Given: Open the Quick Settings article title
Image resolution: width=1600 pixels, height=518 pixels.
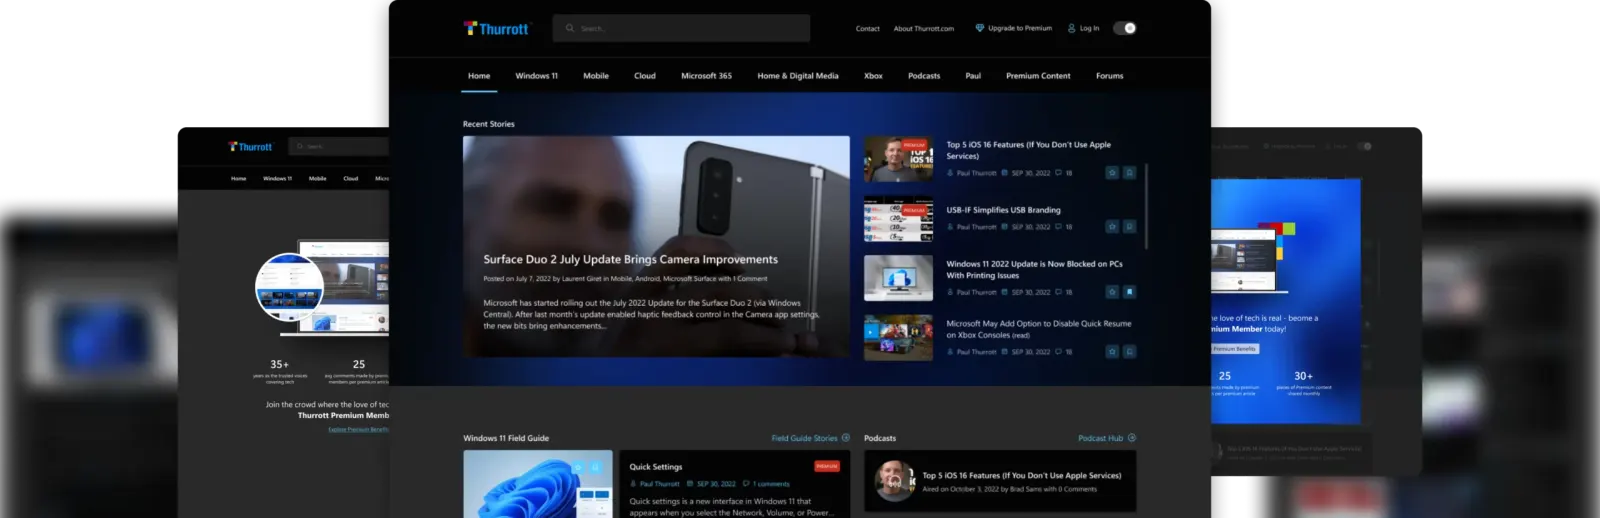Looking at the screenshot, I should coord(656,467).
